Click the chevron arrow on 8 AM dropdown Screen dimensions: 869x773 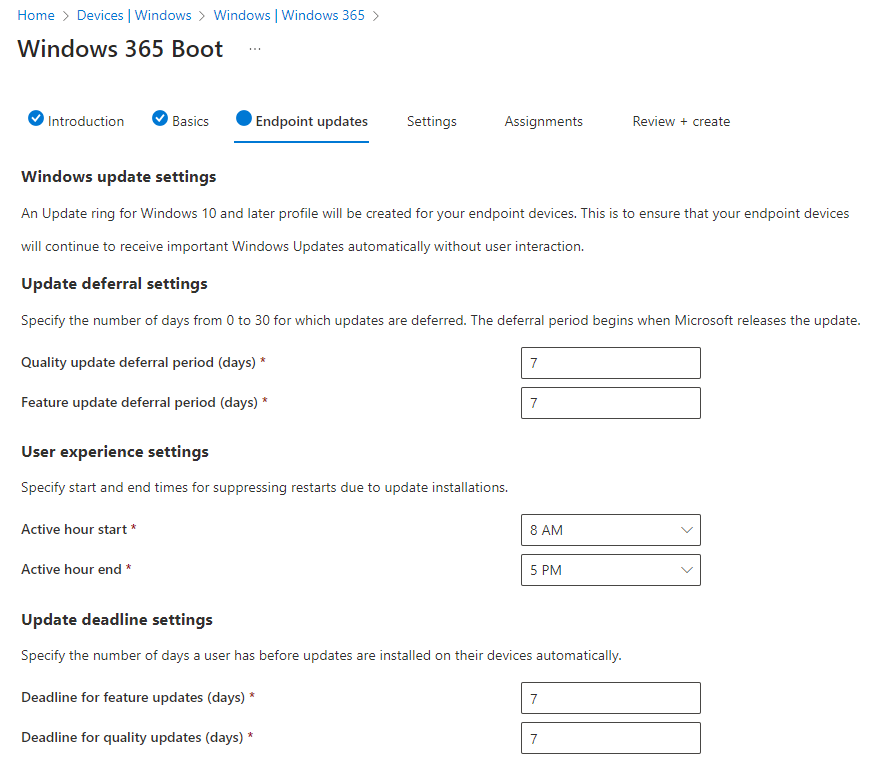click(686, 530)
